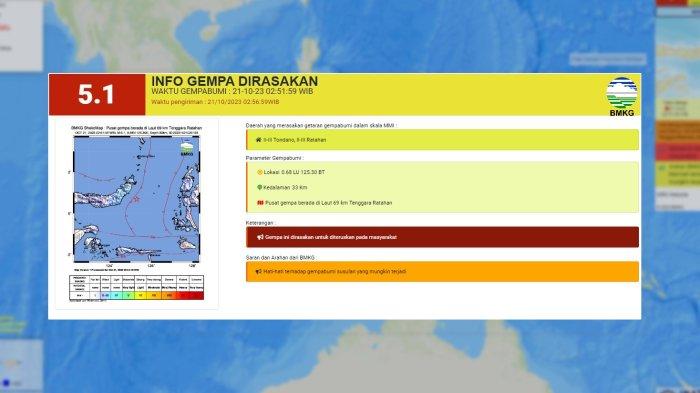The height and width of the screenshot is (393, 700).
Task: Click the INFO GEMPA DIRASAKAN heading
Action: pyautogui.click(x=234, y=81)
